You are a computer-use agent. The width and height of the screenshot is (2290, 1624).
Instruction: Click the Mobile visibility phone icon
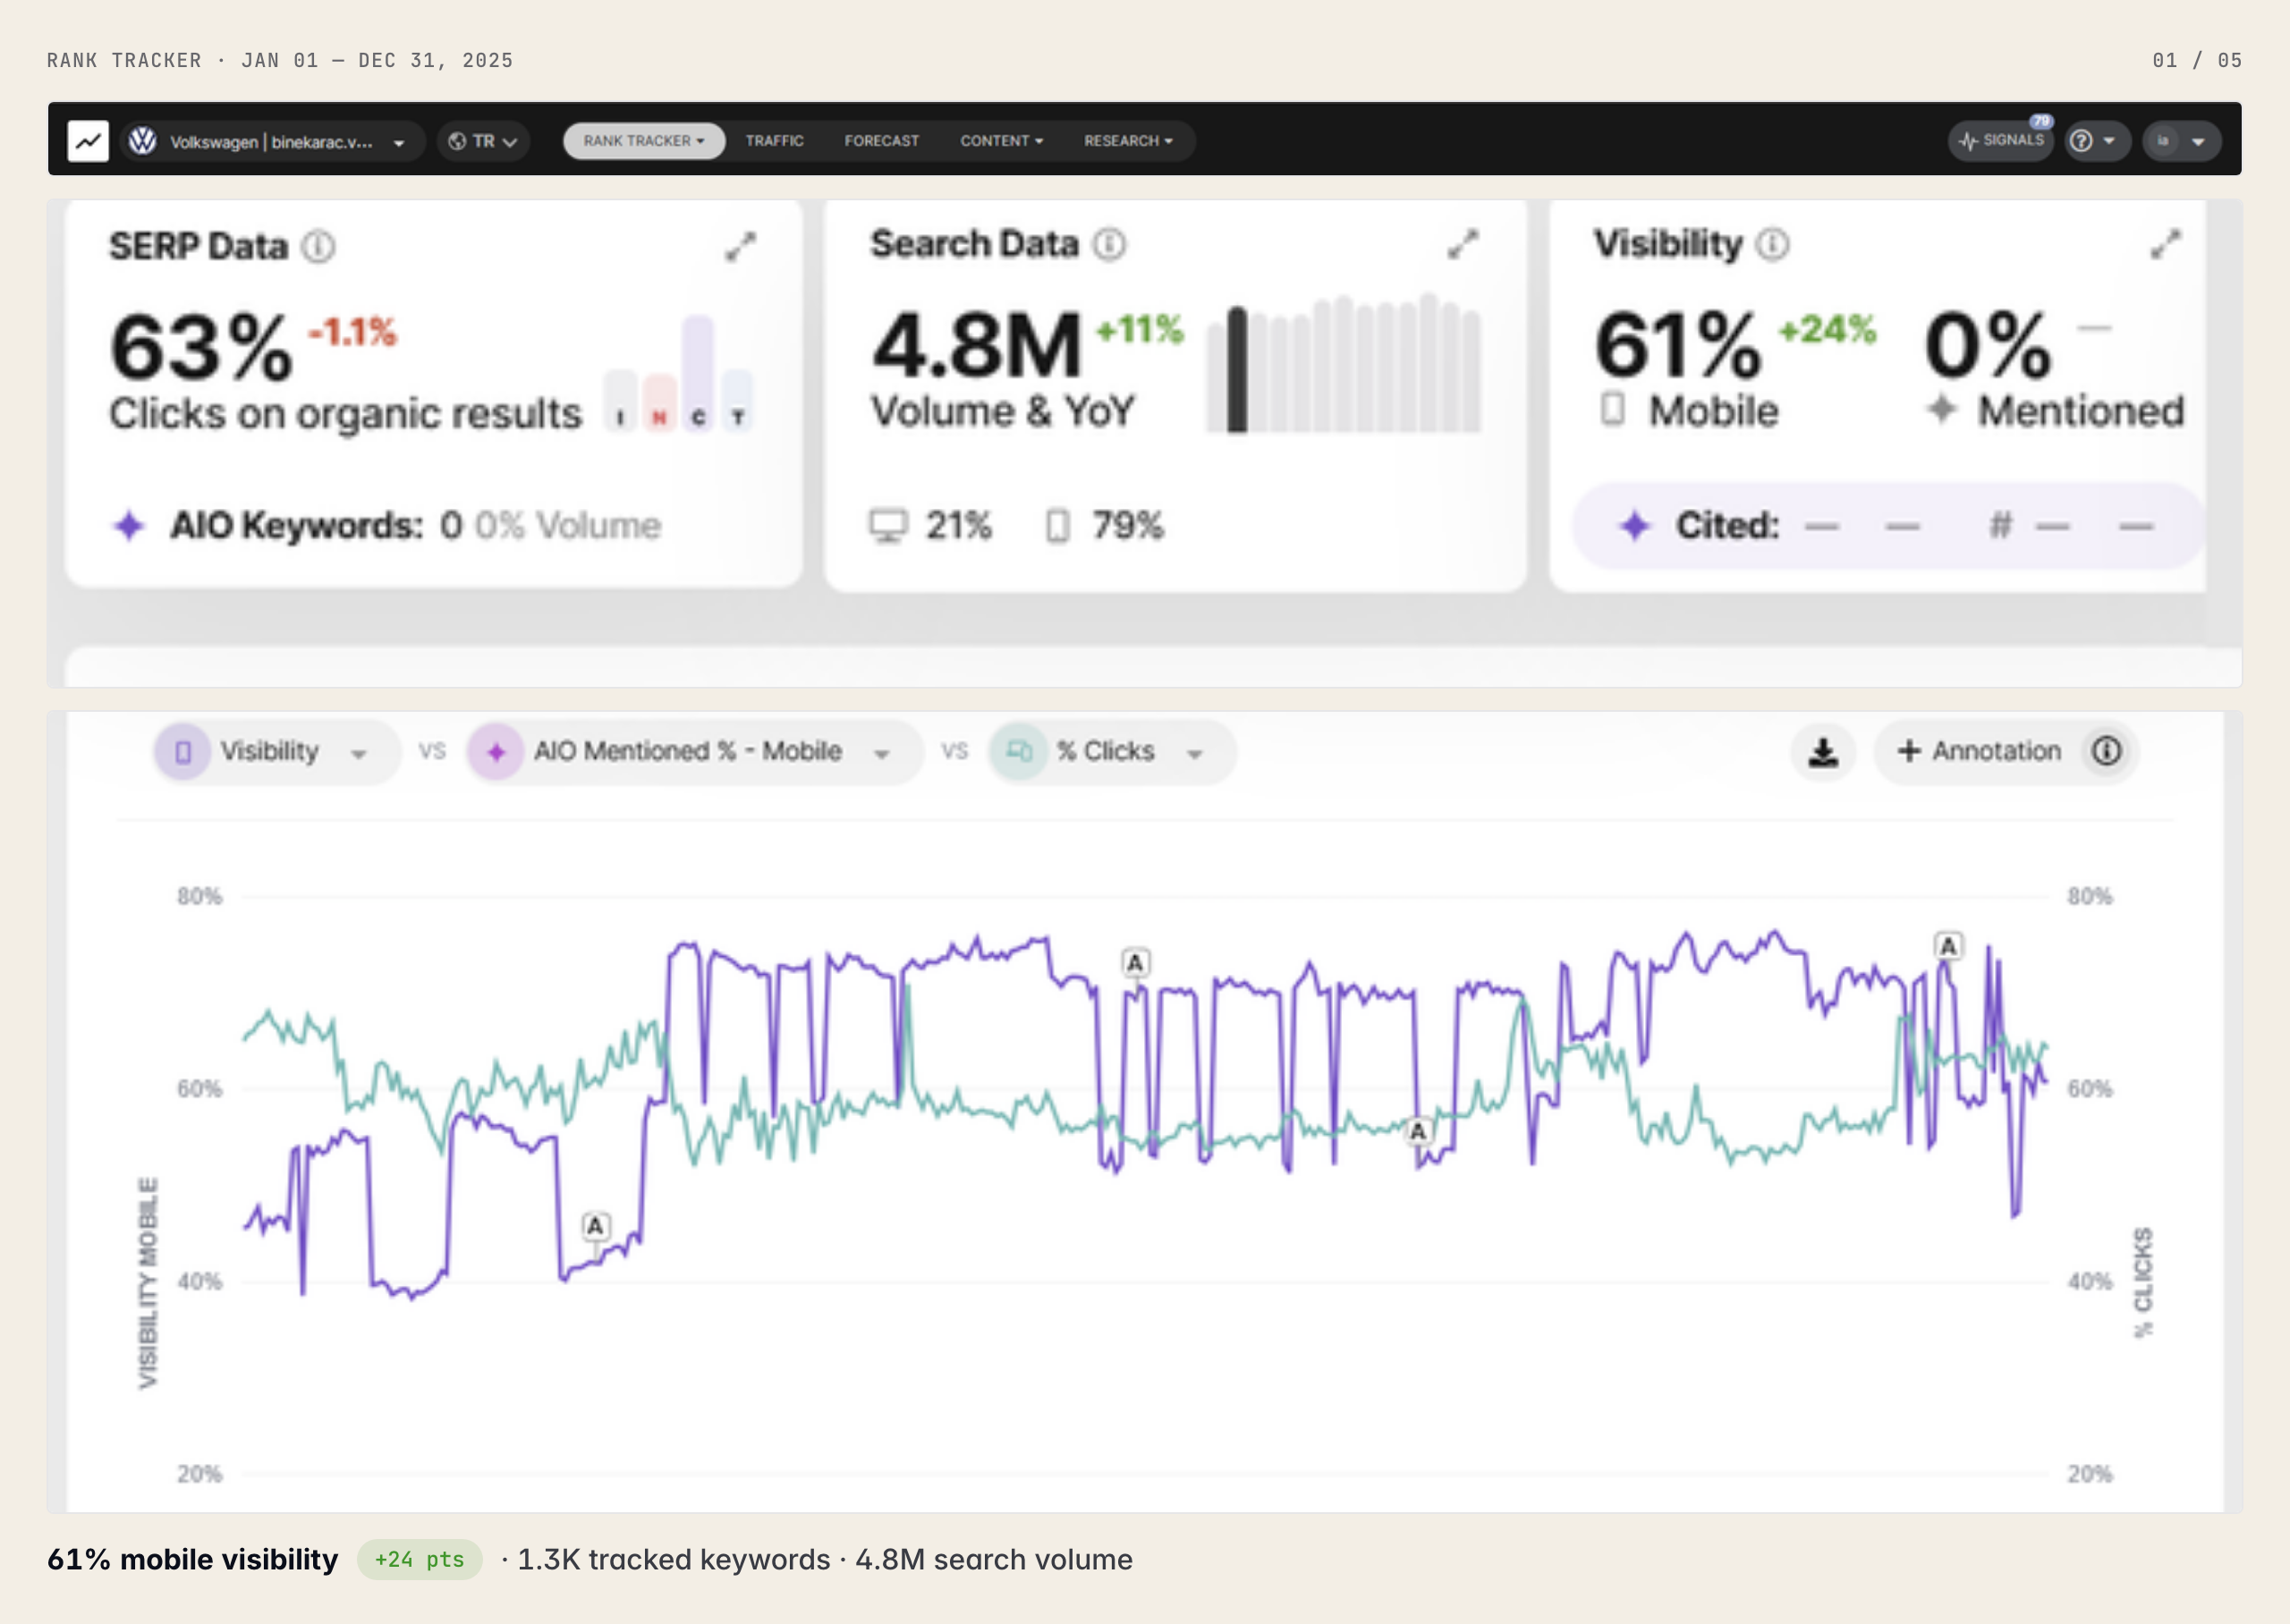pyautogui.click(x=1612, y=409)
